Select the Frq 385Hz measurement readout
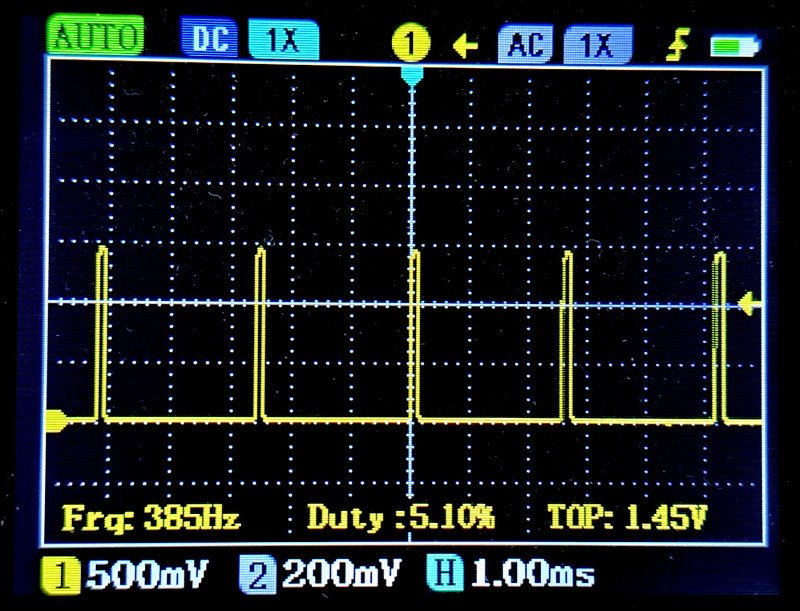Screen dimensions: 800x611 [x=151, y=518]
